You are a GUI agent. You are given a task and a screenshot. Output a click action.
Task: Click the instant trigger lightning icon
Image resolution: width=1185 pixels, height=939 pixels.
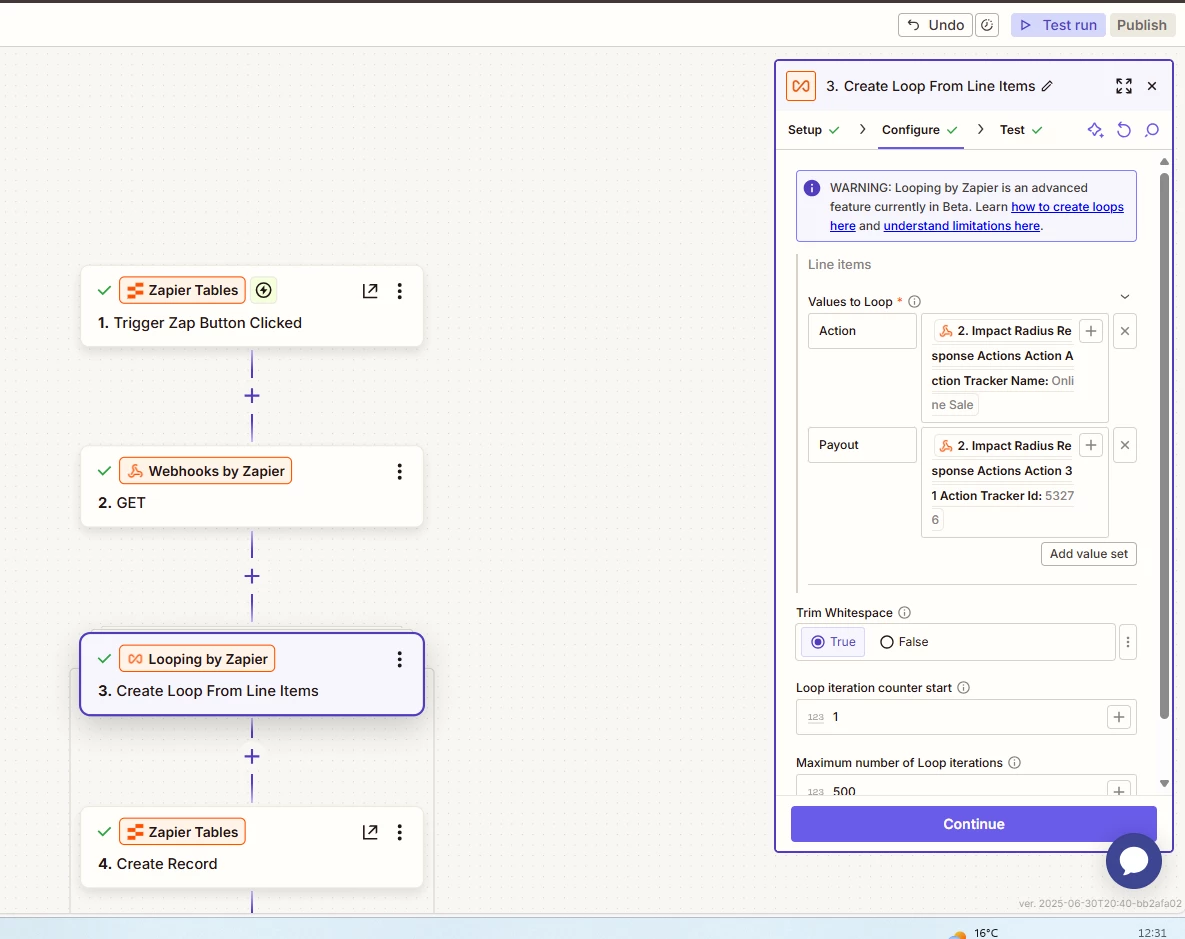(x=263, y=290)
